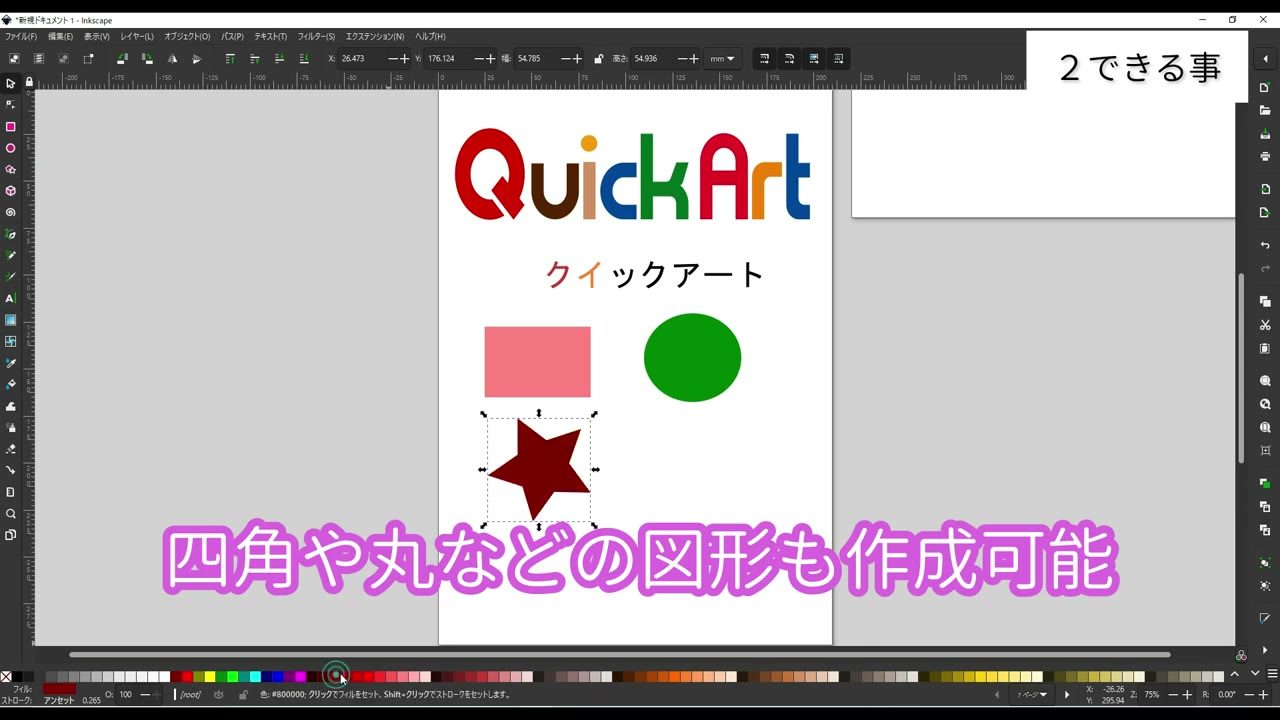Decrease Y position with minus

click(479, 59)
